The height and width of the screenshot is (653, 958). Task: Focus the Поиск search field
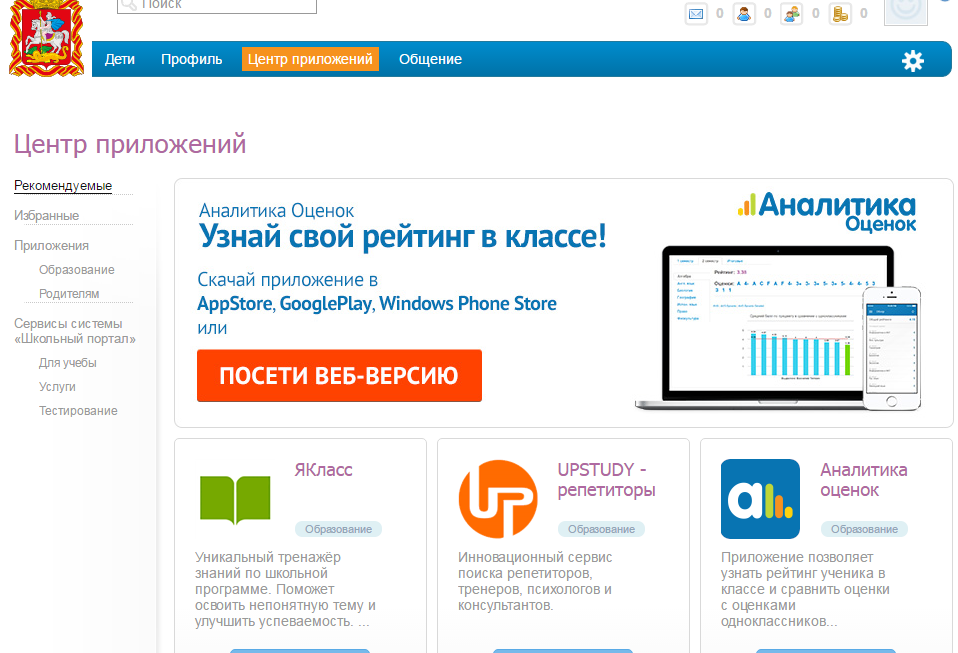(217, 5)
